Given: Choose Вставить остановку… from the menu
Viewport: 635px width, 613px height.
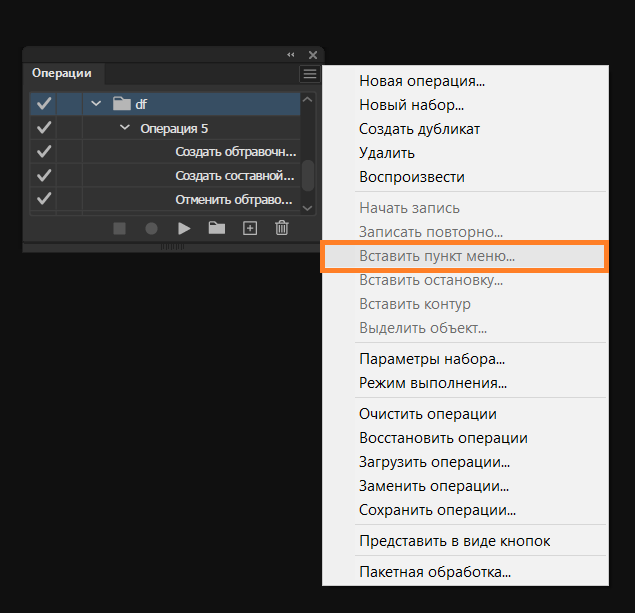Looking at the screenshot, I should (465, 280).
